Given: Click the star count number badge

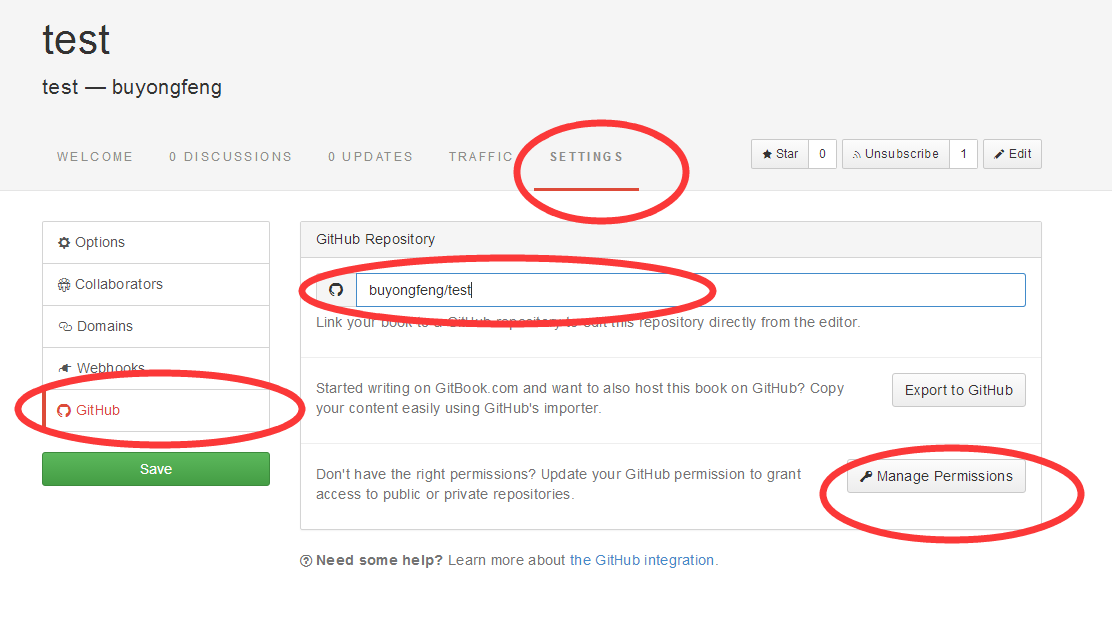Looking at the screenshot, I should [822, 154].
